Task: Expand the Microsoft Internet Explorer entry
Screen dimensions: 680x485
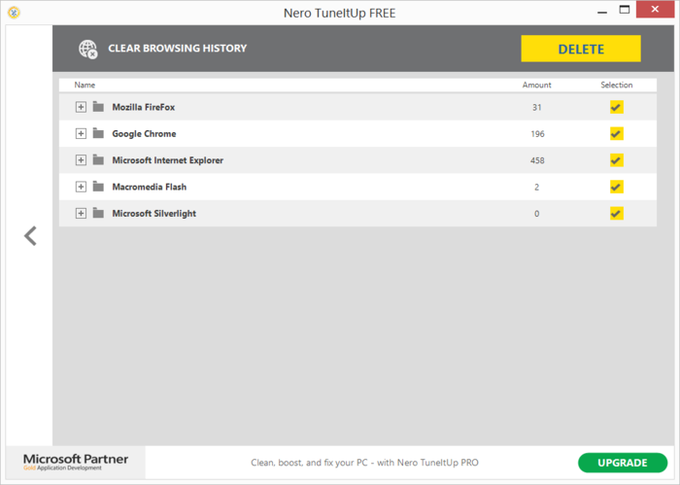Action: pyautogui.click(x=81, y=160)
